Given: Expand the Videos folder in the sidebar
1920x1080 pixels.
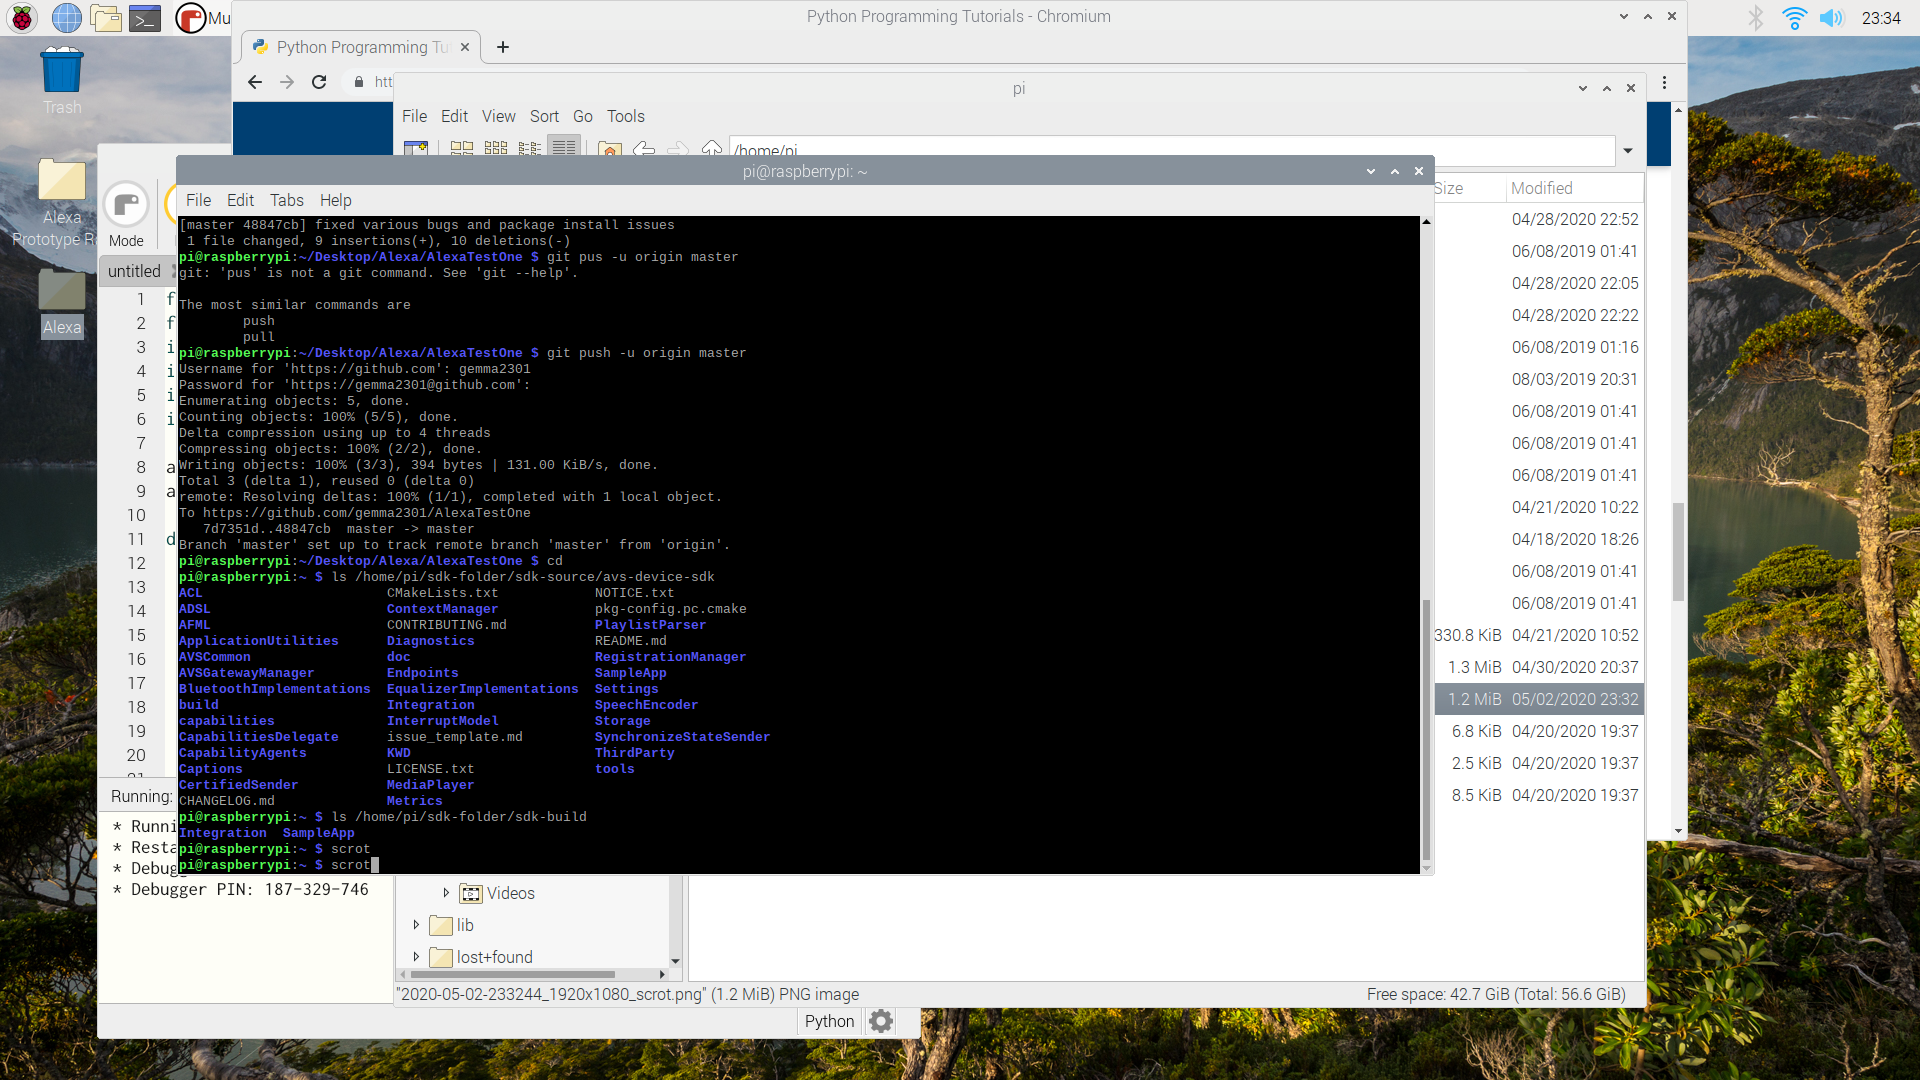Looking at the screenshot, I should click(x=447, y=893).
